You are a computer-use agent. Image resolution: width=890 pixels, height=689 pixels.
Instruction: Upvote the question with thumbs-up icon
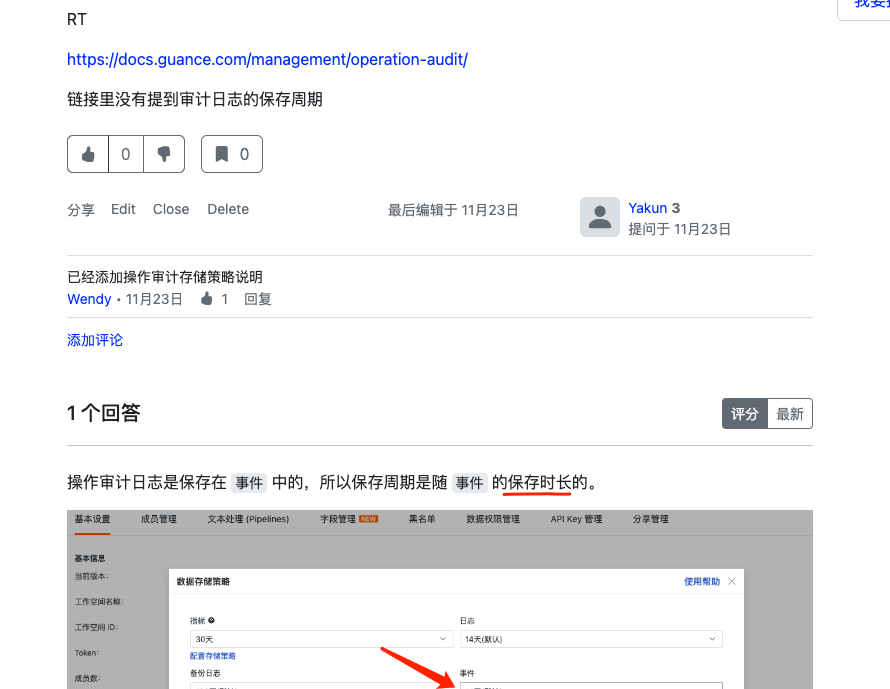coord(88,154)
